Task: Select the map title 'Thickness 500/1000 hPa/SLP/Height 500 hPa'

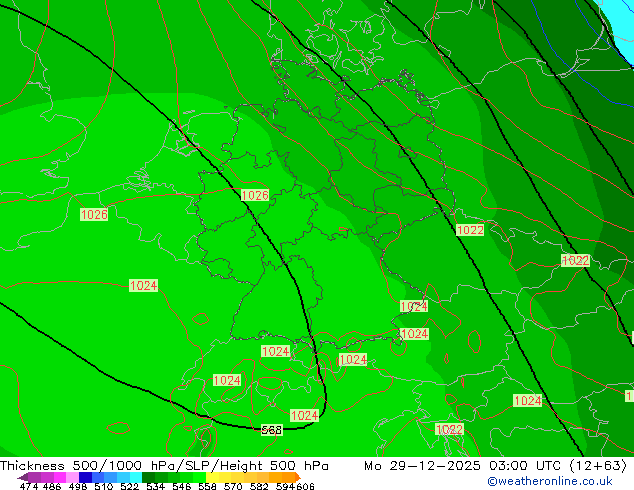Action: click(164, 466)
